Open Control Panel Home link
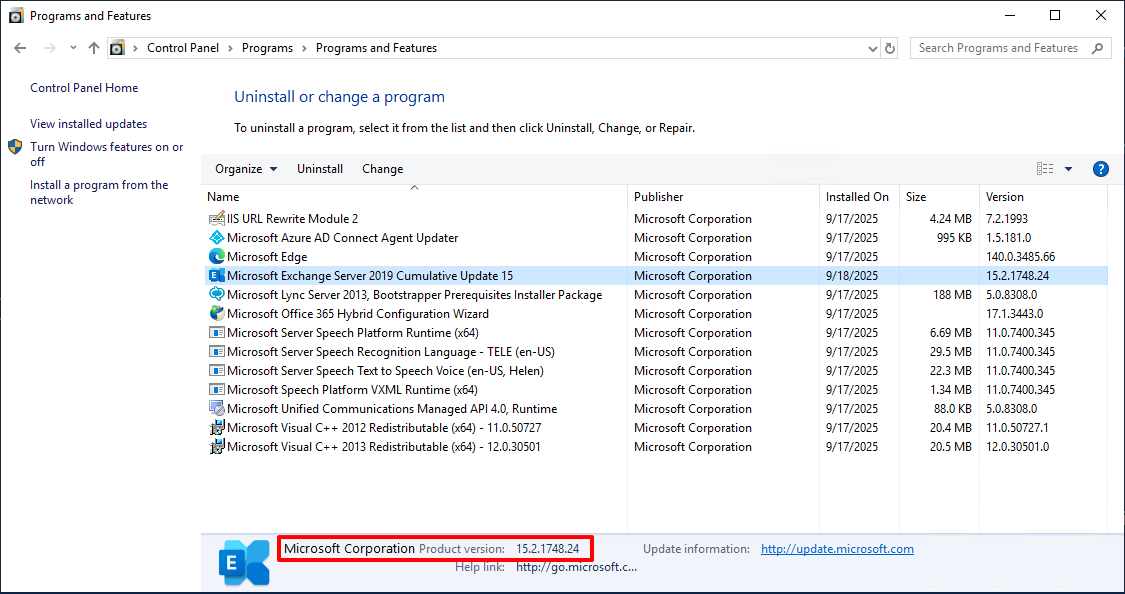Viewport: 1125px width, 594px height. pyautogui.click(x=84, y=88)
